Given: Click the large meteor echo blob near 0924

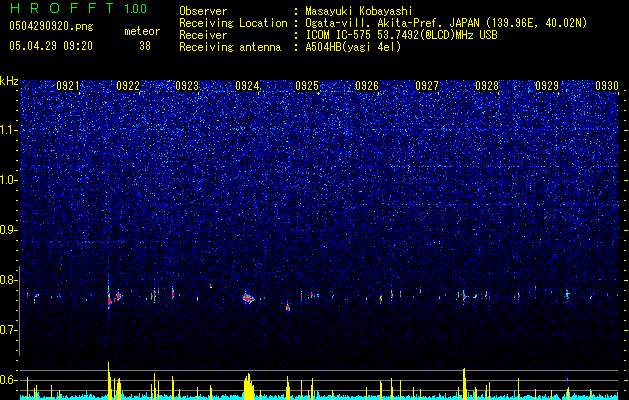Looking at the screenshot, I should (248, 298).
